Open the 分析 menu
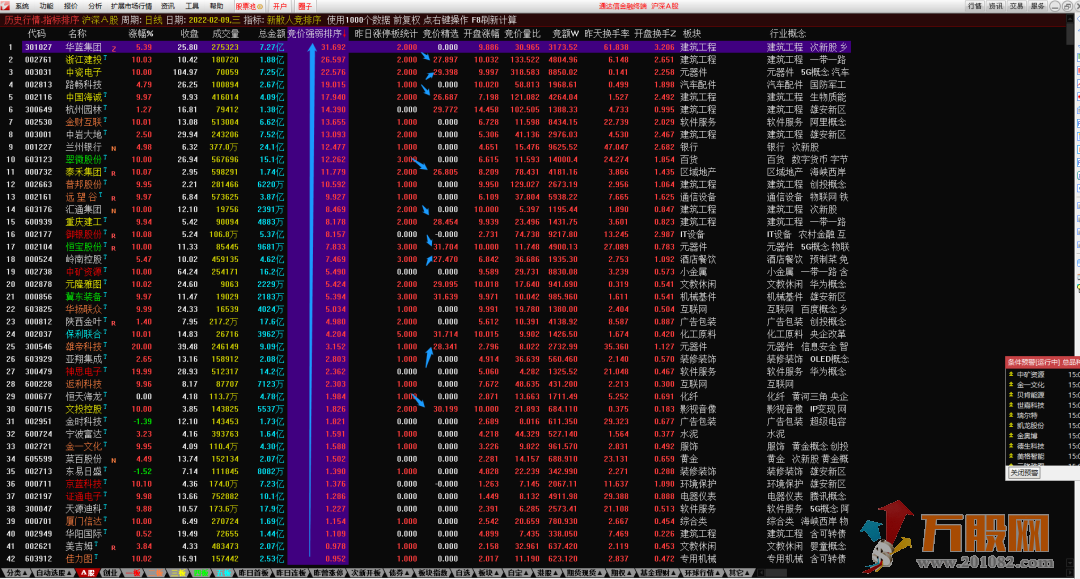Image resolution: width=1080 pixels, height=579 pixels. (x=94, y=6)
